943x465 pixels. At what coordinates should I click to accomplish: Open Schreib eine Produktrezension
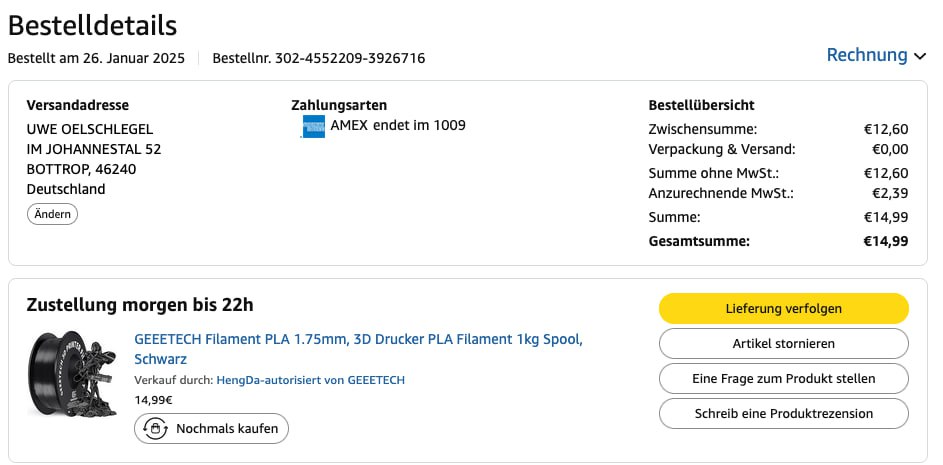click(783, 414)
